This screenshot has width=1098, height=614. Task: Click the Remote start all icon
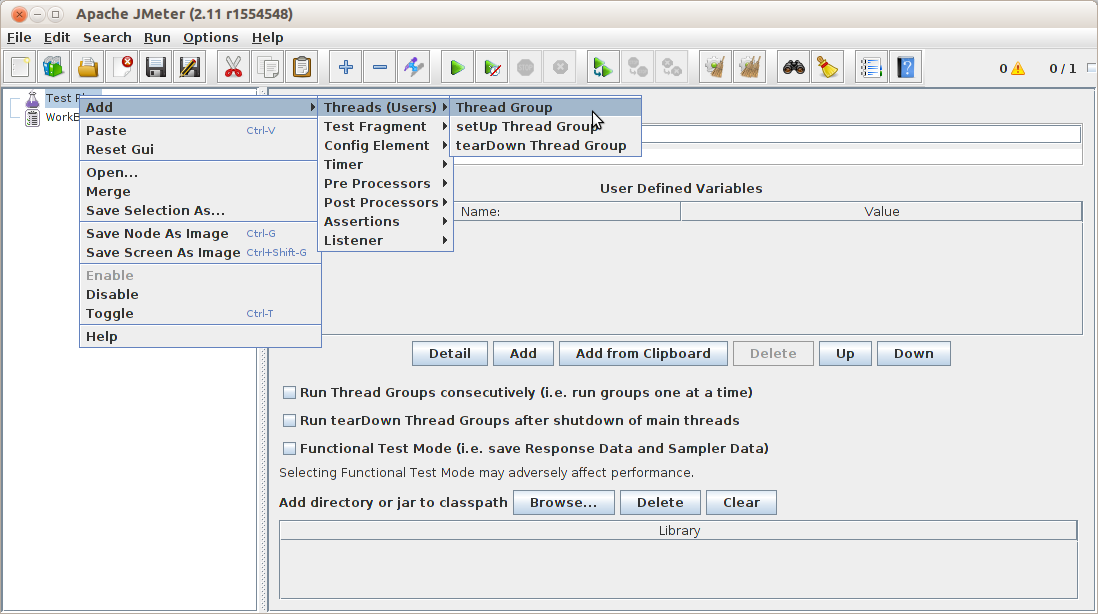(603, 67)
